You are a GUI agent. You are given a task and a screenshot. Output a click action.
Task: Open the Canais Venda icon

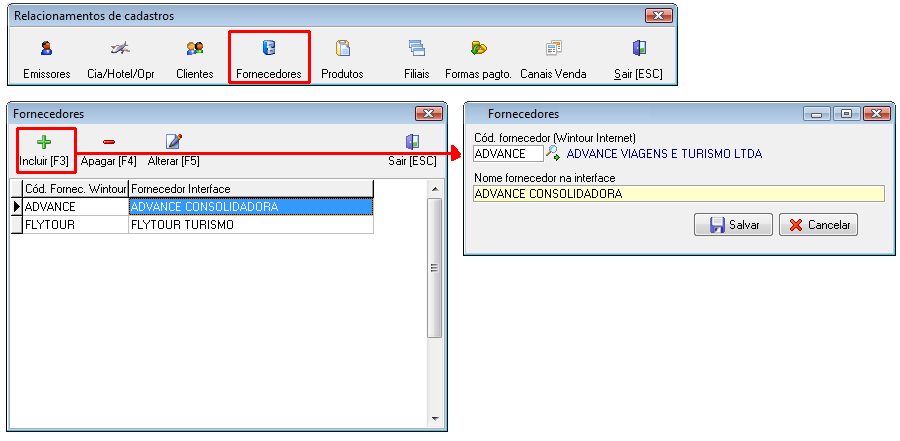pyautogui.click(x=553, y=48)
